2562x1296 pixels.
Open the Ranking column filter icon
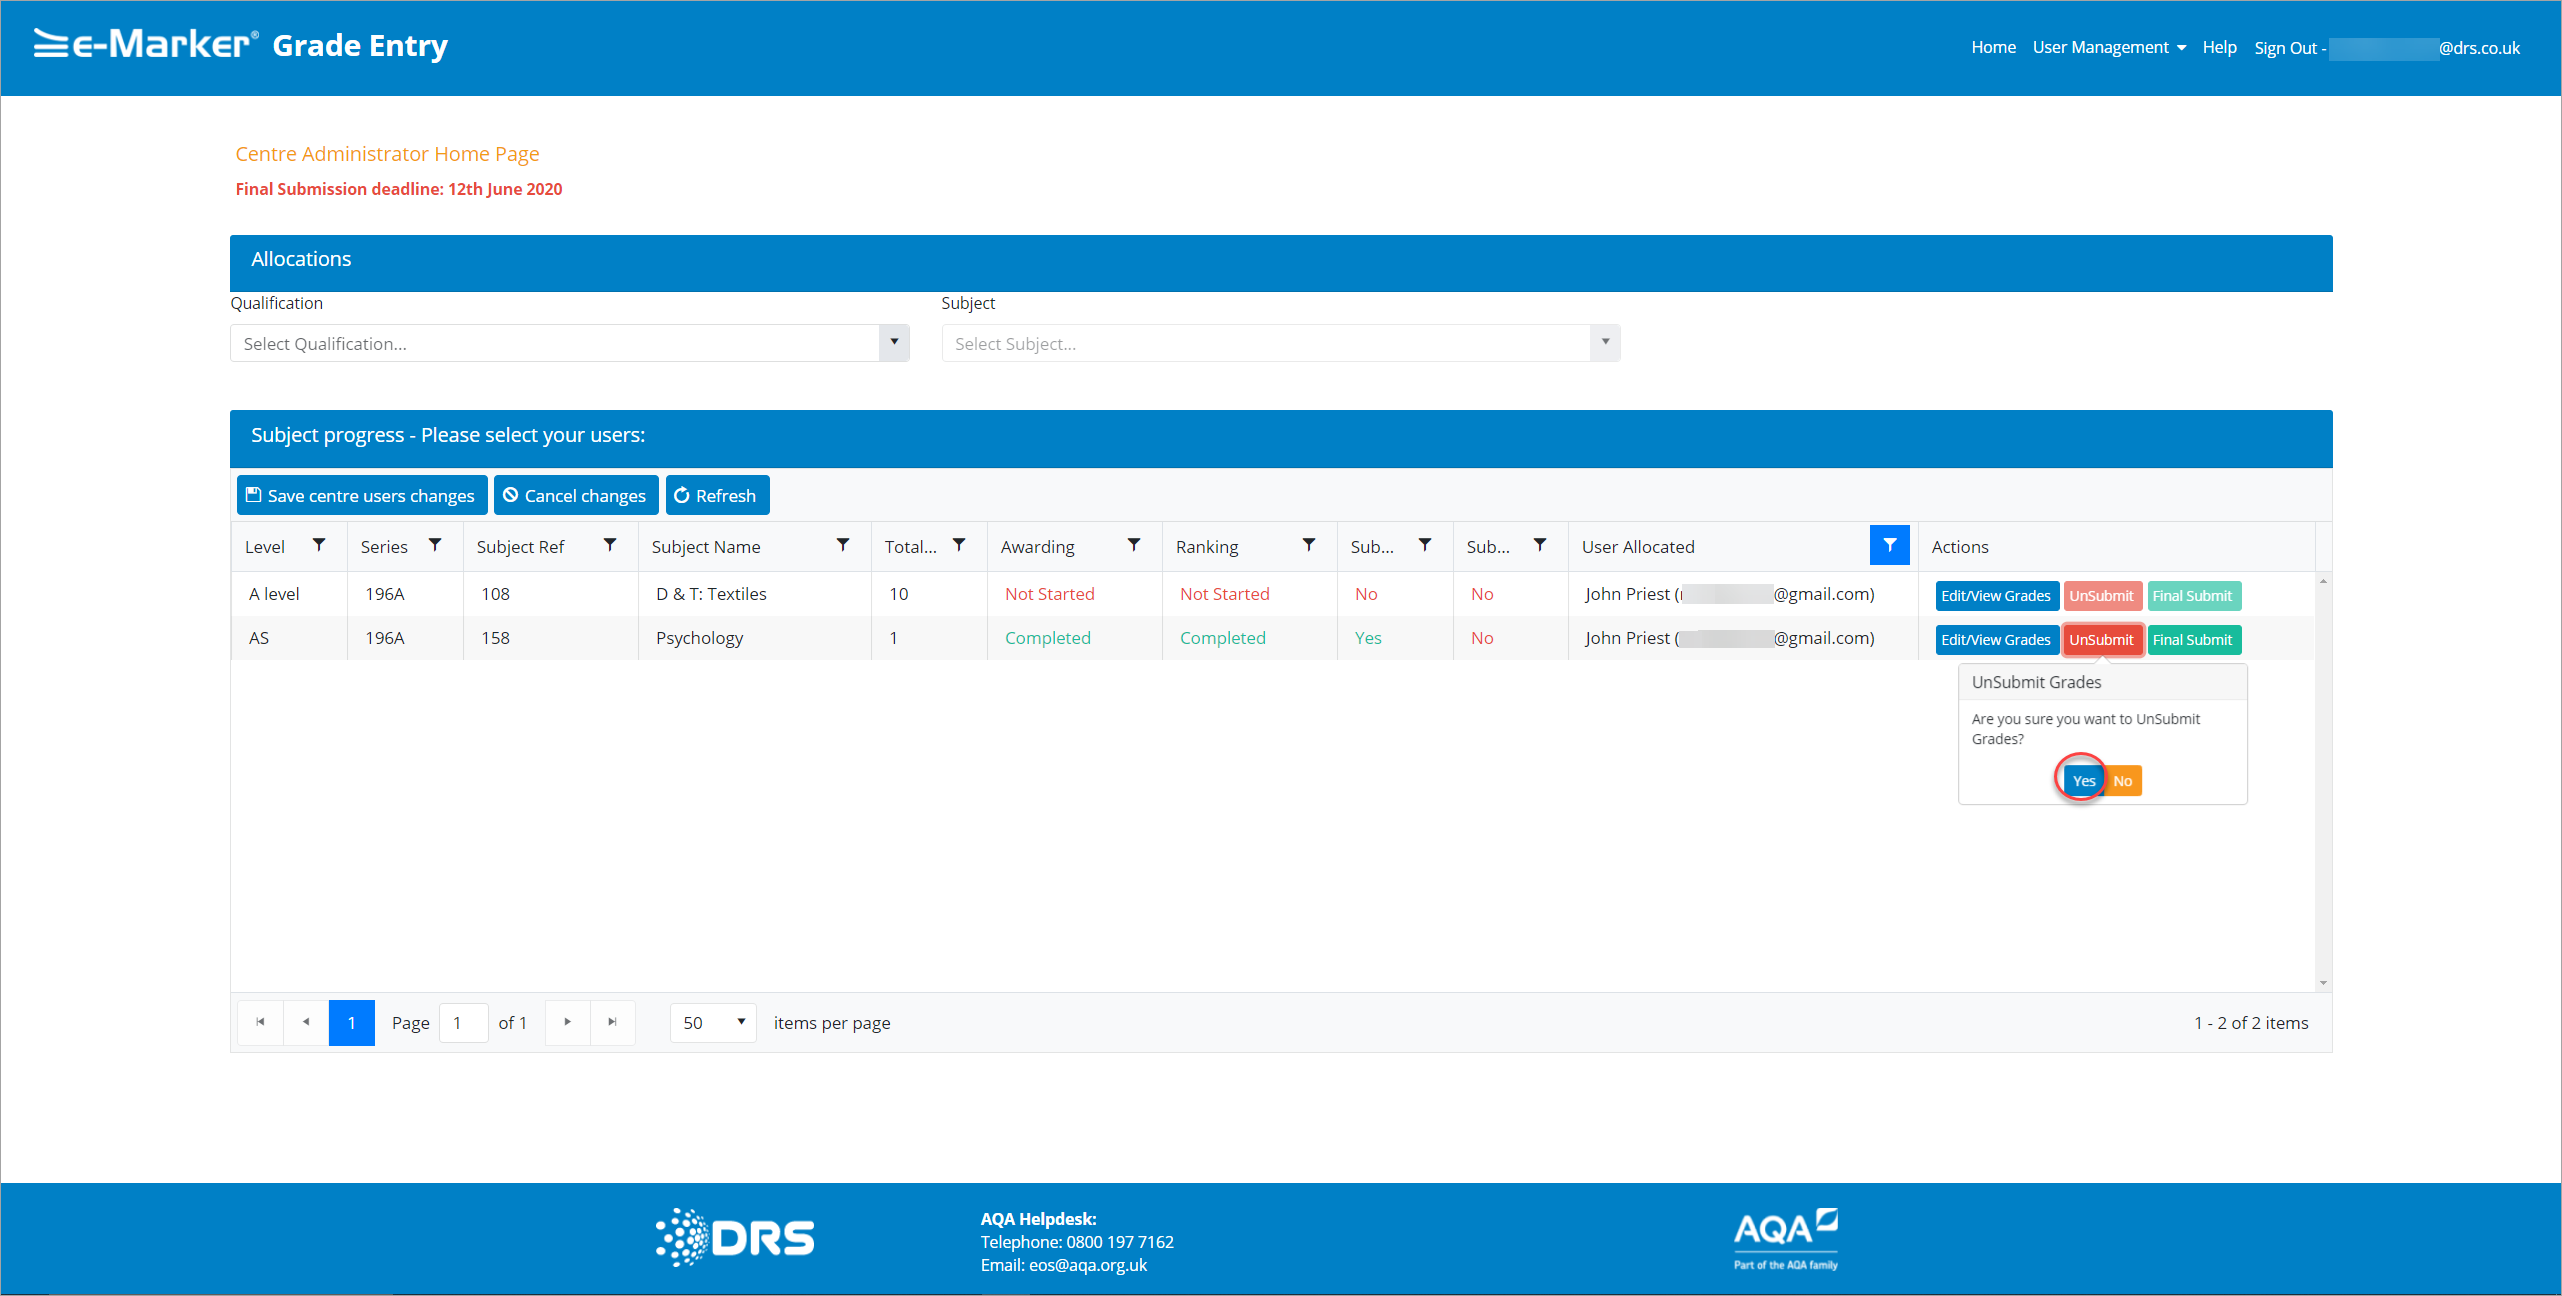tap(1309, 545)
